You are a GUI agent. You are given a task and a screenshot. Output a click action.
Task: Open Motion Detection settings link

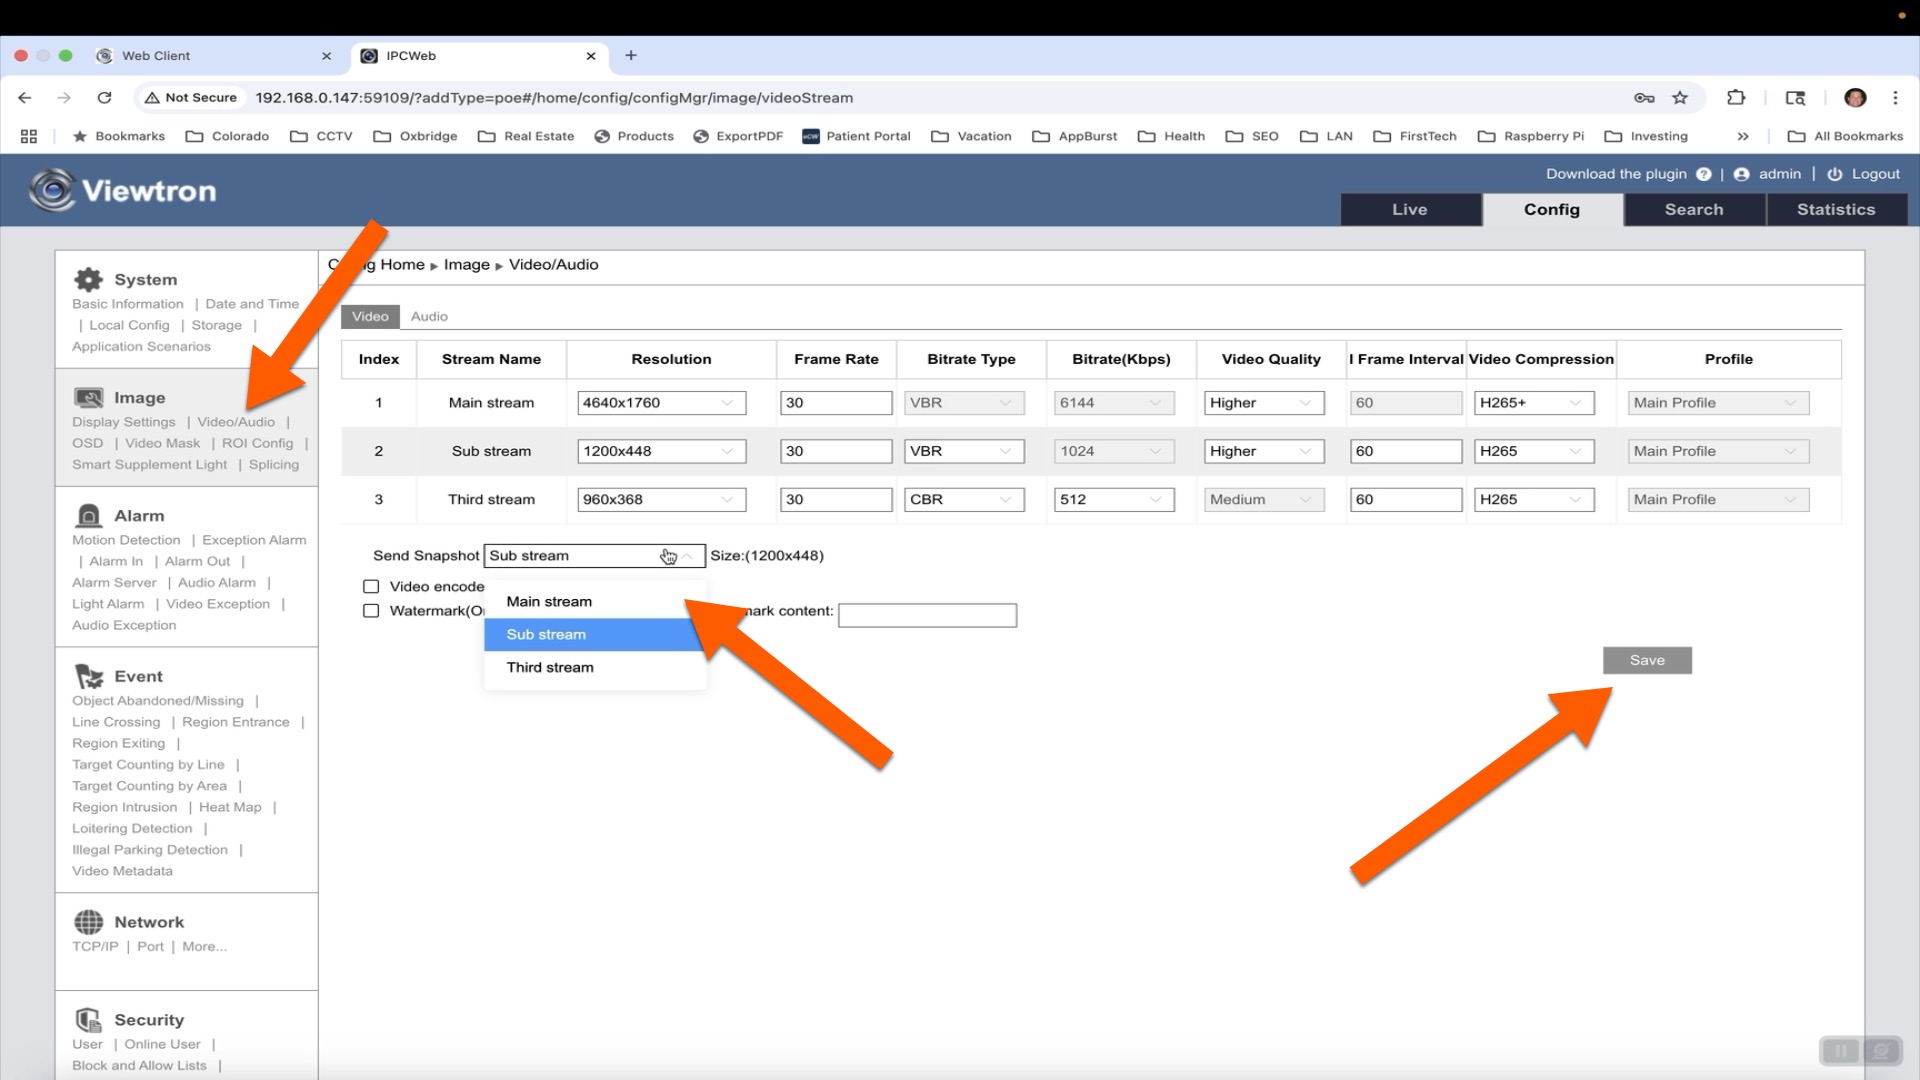126,540
